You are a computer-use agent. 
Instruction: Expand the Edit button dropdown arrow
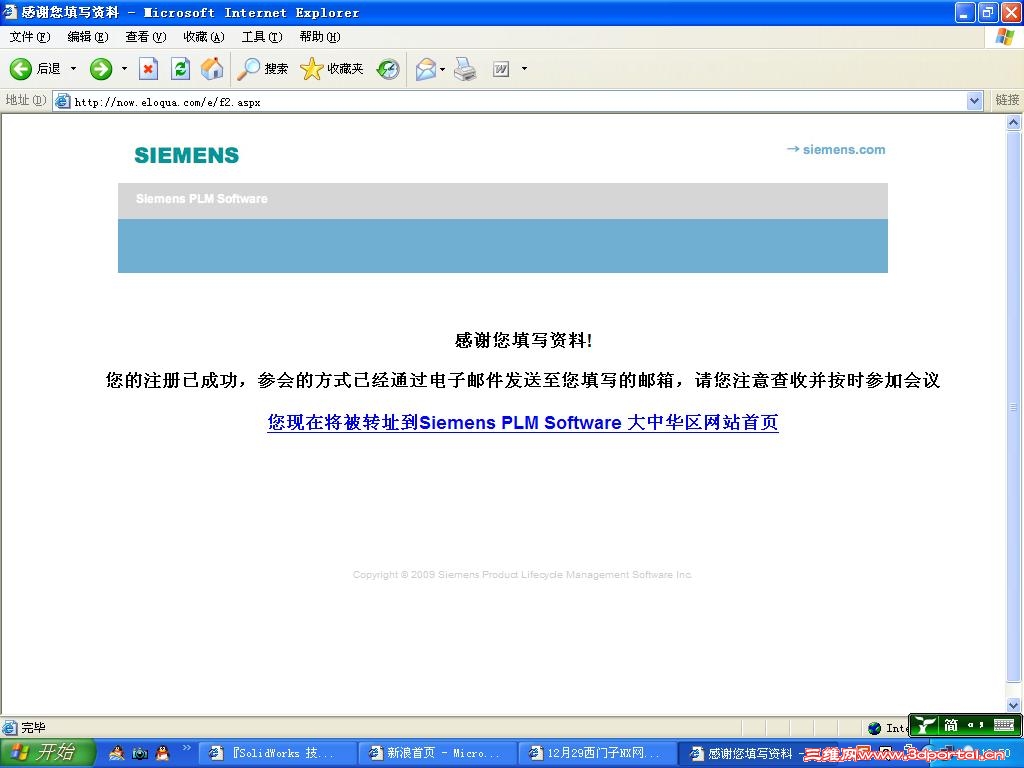(524, 69)
